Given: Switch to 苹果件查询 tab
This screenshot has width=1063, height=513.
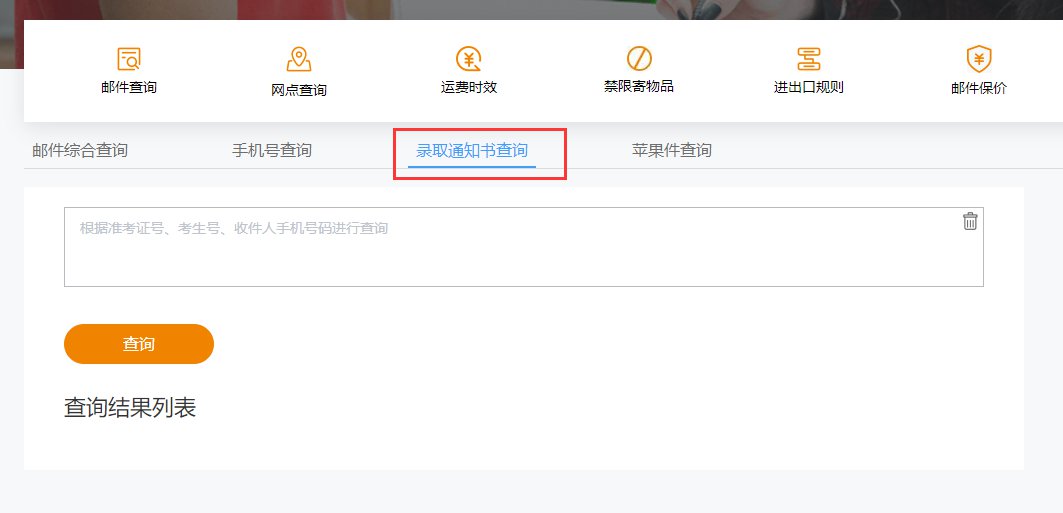Looking at the screenshot, I should coord(672,150).
